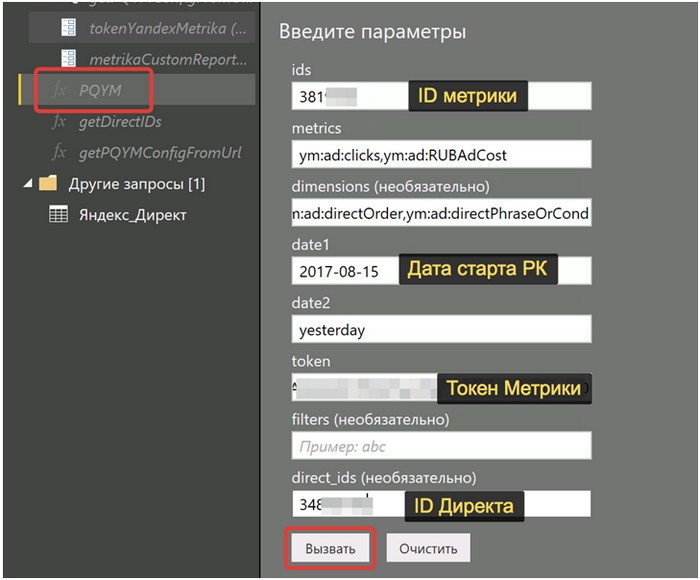Open the Яндекс_Директ table query
The image size is (700, 580).
(133, 215)
